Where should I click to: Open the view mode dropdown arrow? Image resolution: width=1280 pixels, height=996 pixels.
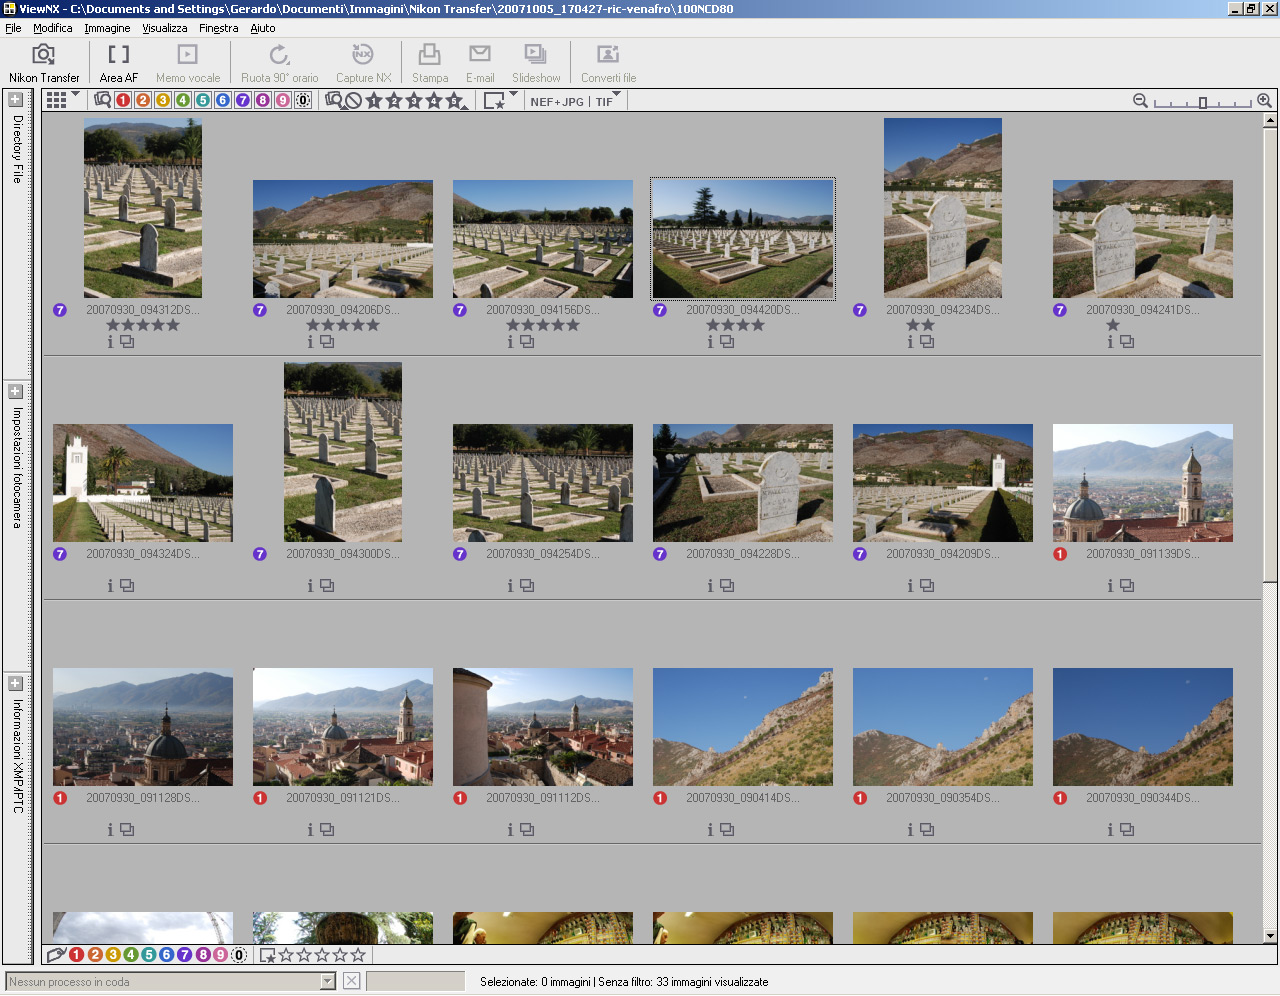click(x=75, y=95)
